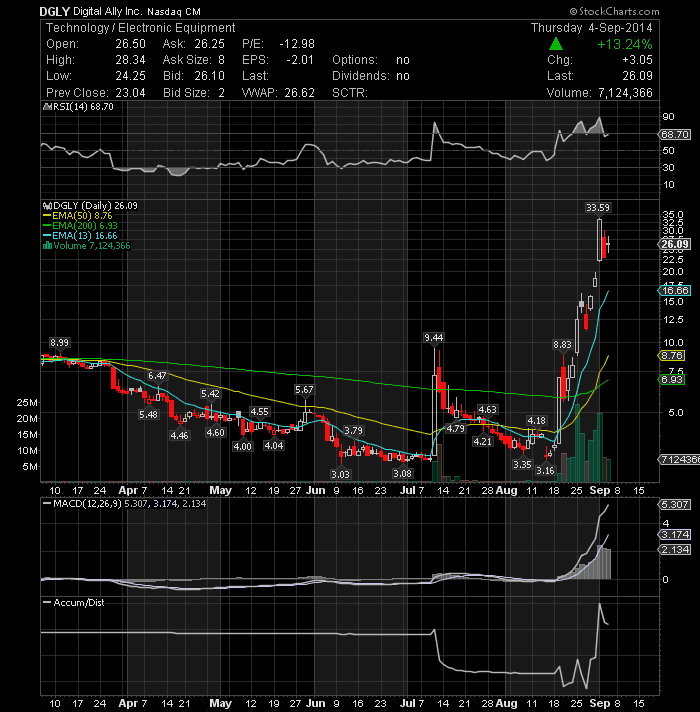Click the 26.09 last price axis tag
Screen dimensions: 700x712
674,244
